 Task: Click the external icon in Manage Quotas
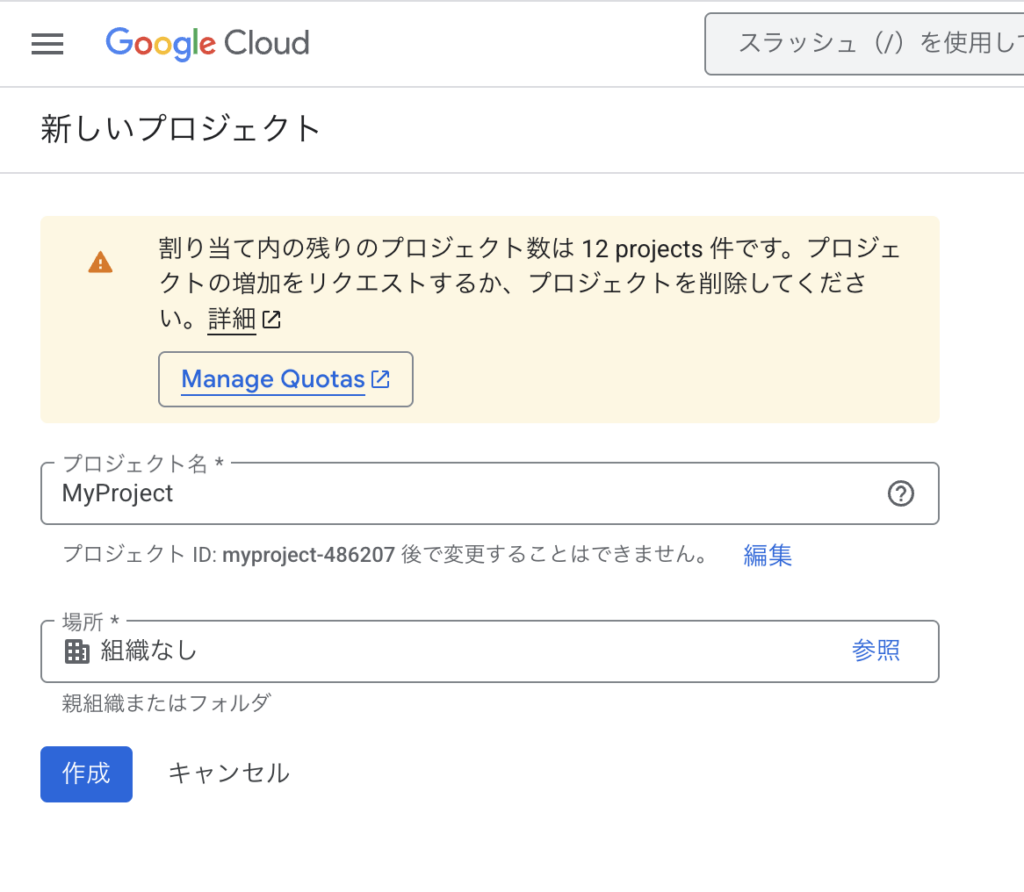pos(380,379)
